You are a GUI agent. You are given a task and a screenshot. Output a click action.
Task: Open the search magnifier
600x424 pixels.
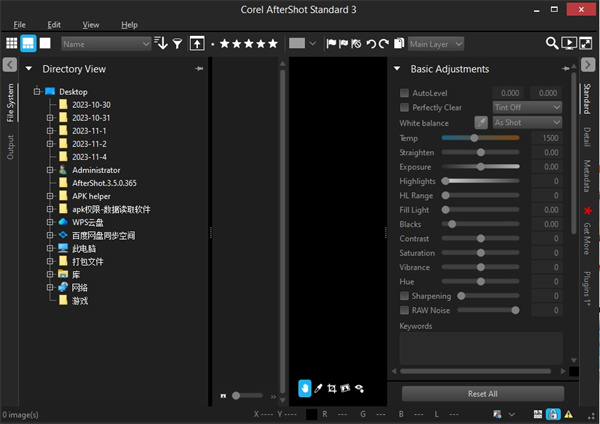[x=551, y=43]
